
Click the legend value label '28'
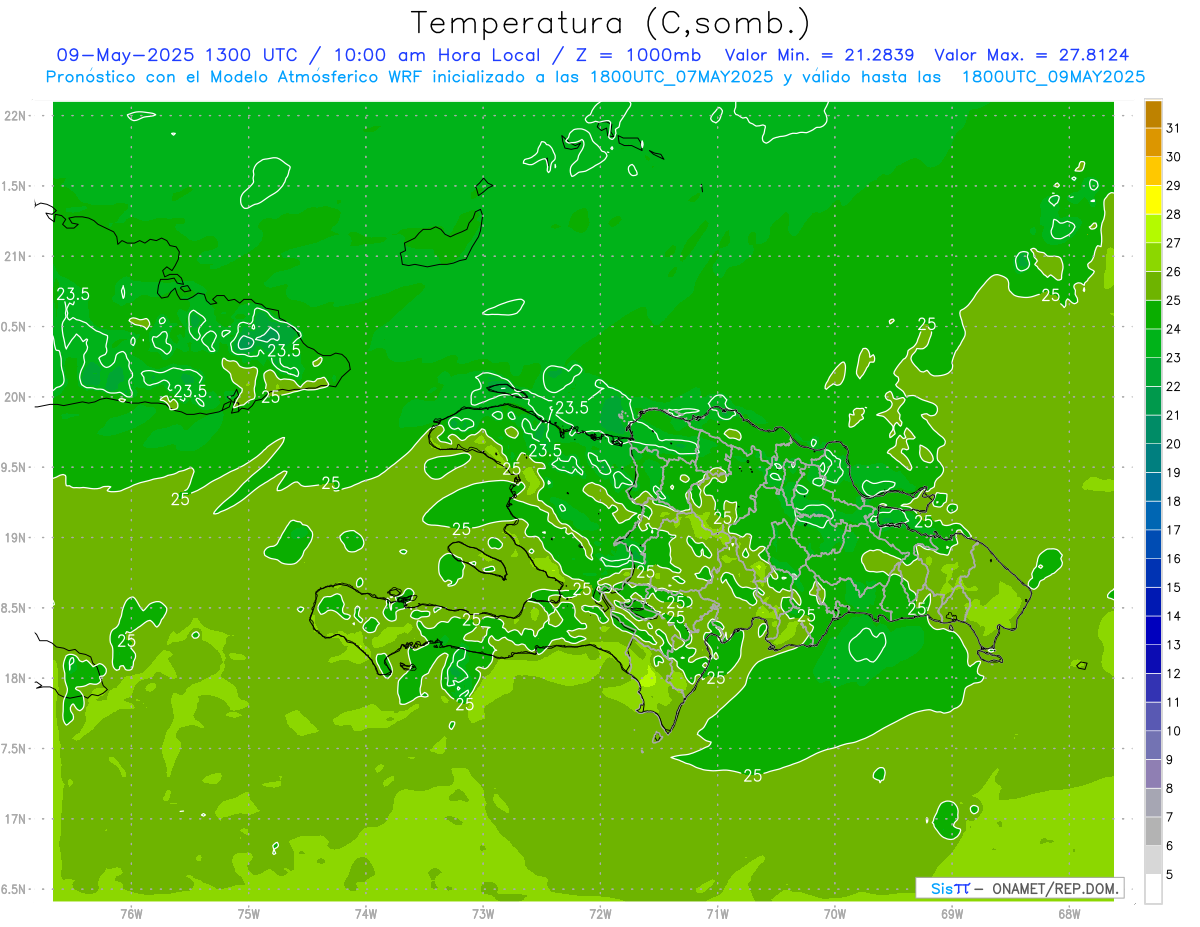tap(1173, 214)
